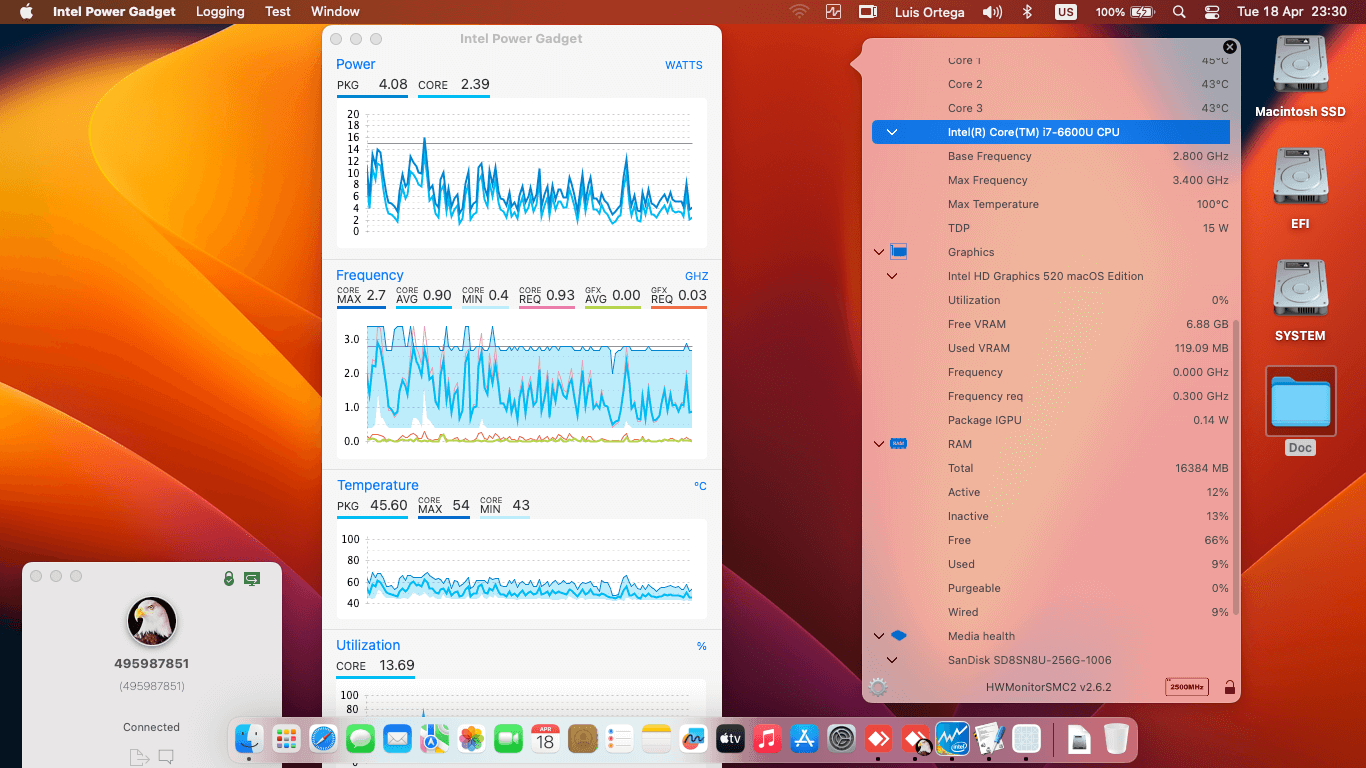Click Intel Power Gadget Dock icon
Image resolution: width=1366 pixels, height=768 pixels.
[x=952, y=739]
